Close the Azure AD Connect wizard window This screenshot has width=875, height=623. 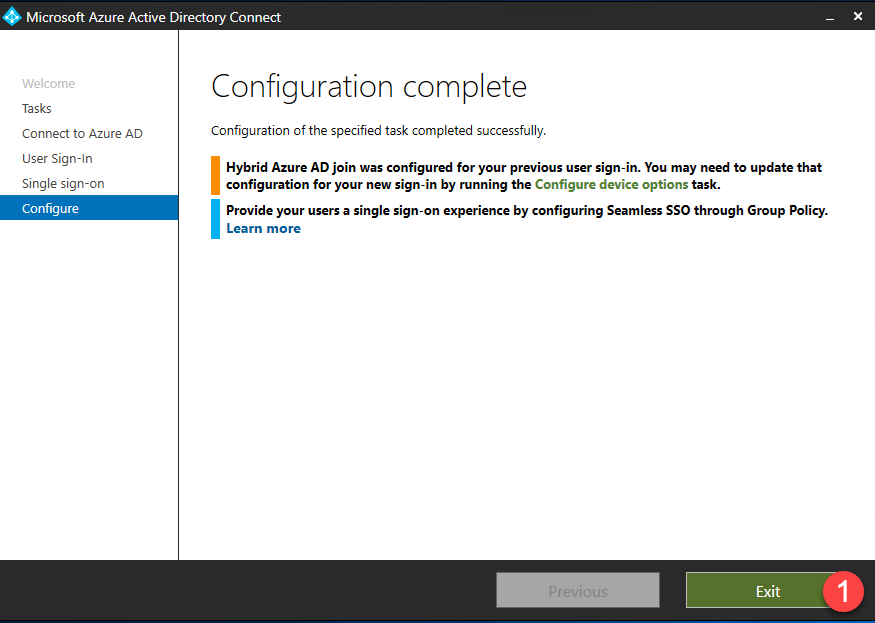(x=858, y=17)
